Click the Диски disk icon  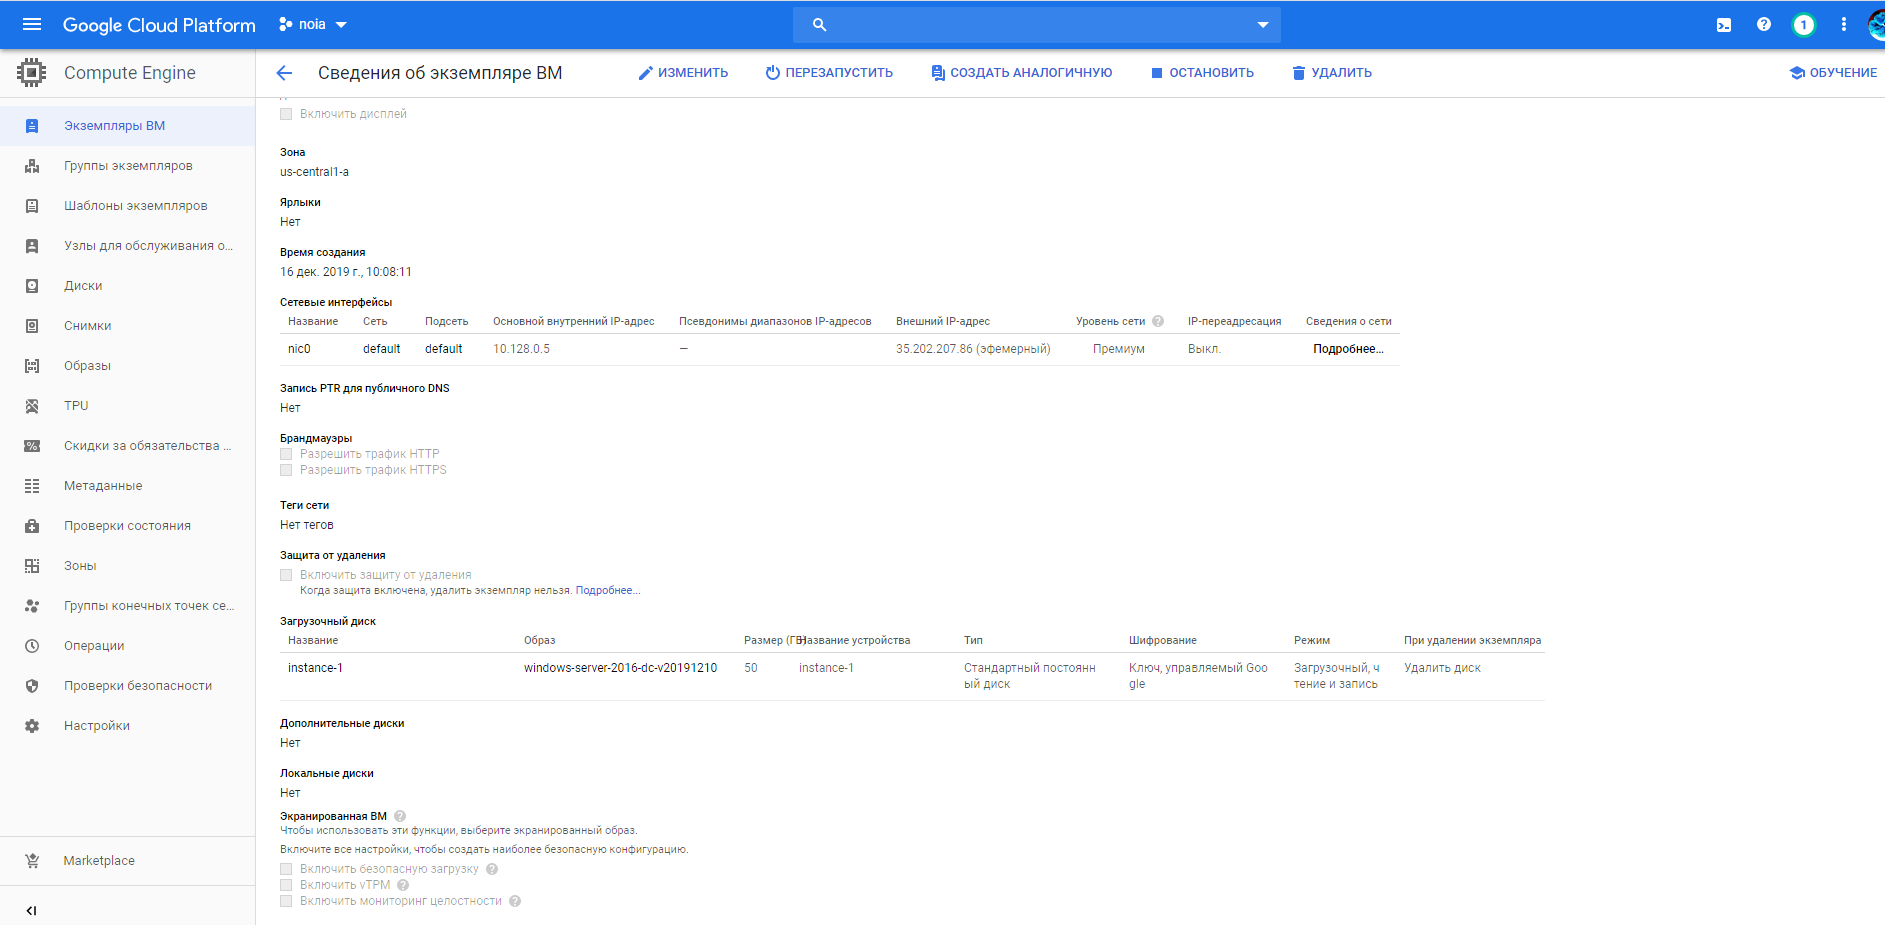pyautogui.click(x=32, y=286)
